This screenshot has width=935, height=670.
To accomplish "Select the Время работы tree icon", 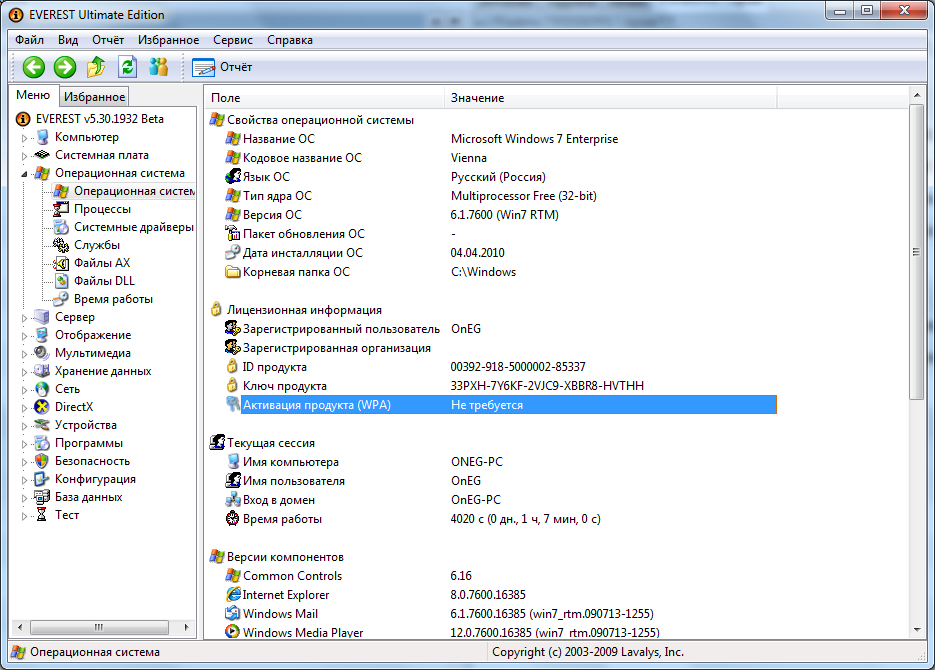I will coord(61,299).
